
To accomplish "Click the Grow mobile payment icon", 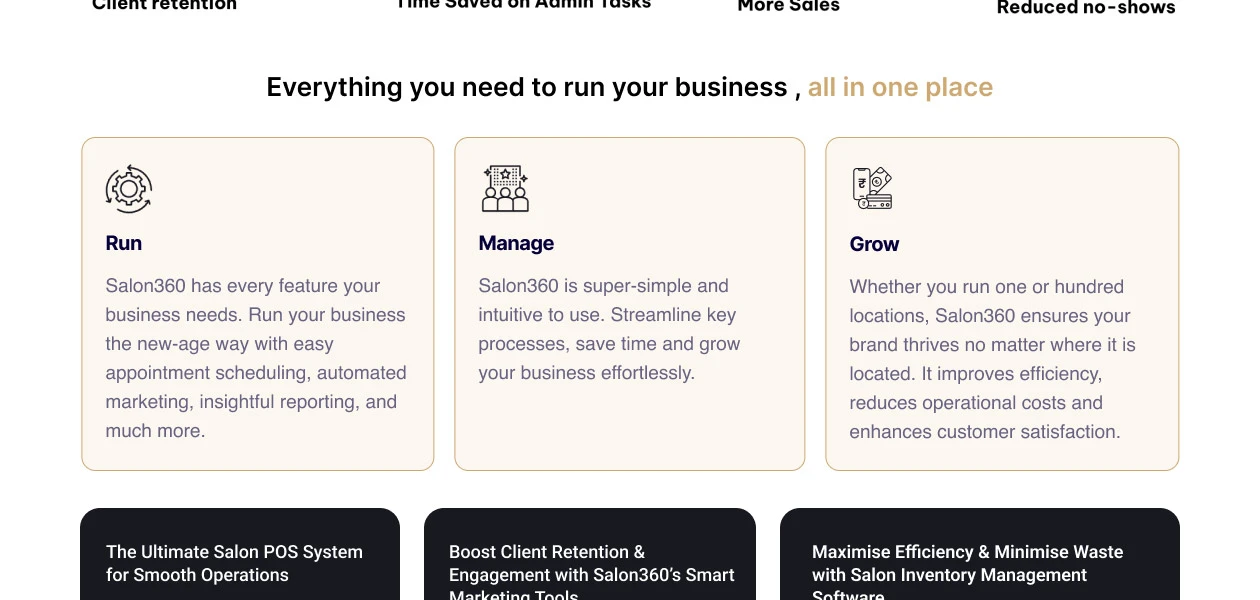I will tap(872, 188).
